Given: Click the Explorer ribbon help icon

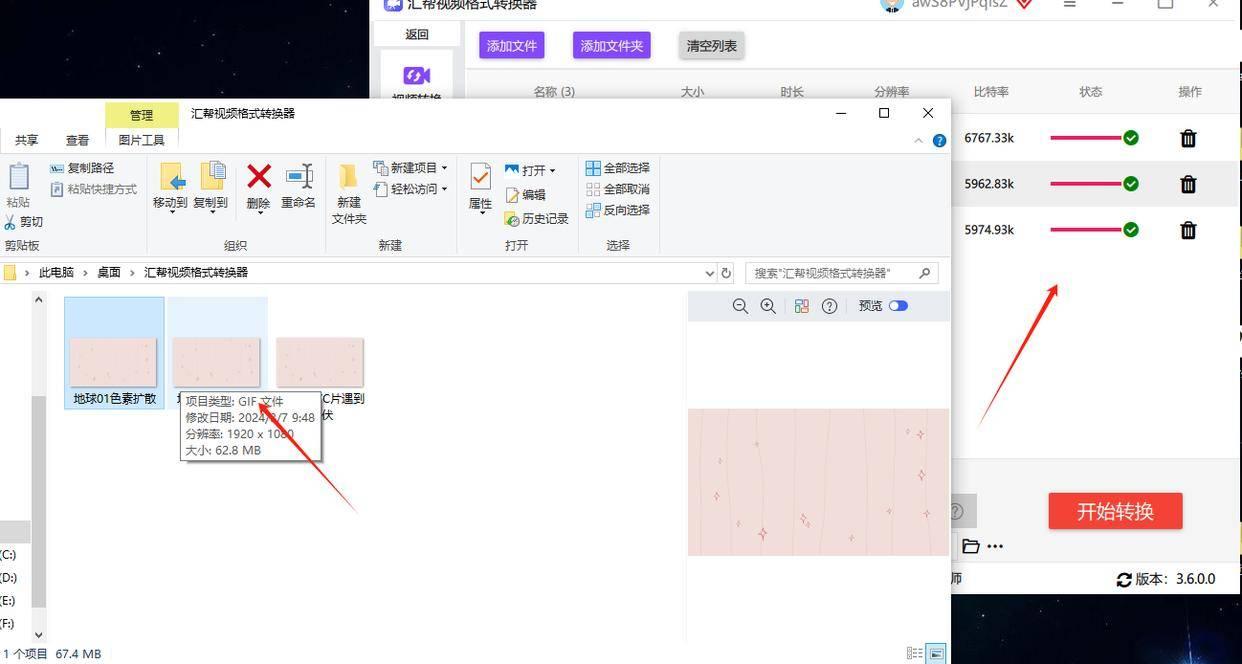Looking at the screenshot, I should [x=939, y=140].
